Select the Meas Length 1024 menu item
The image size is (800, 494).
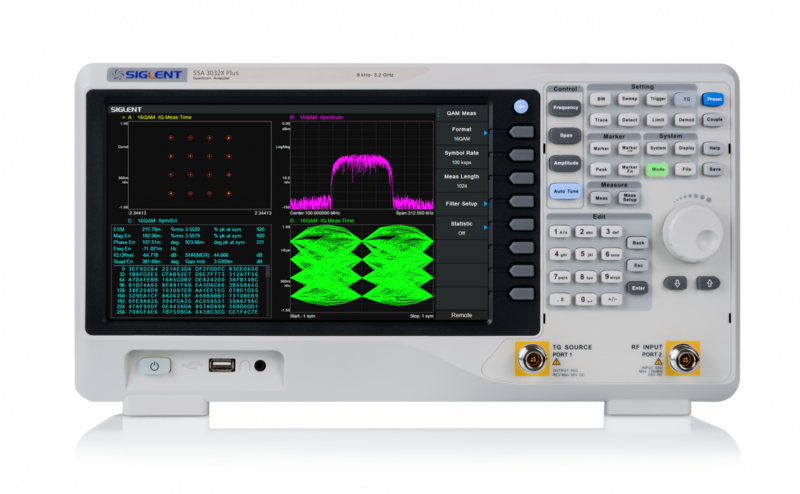tap(462, 181)
